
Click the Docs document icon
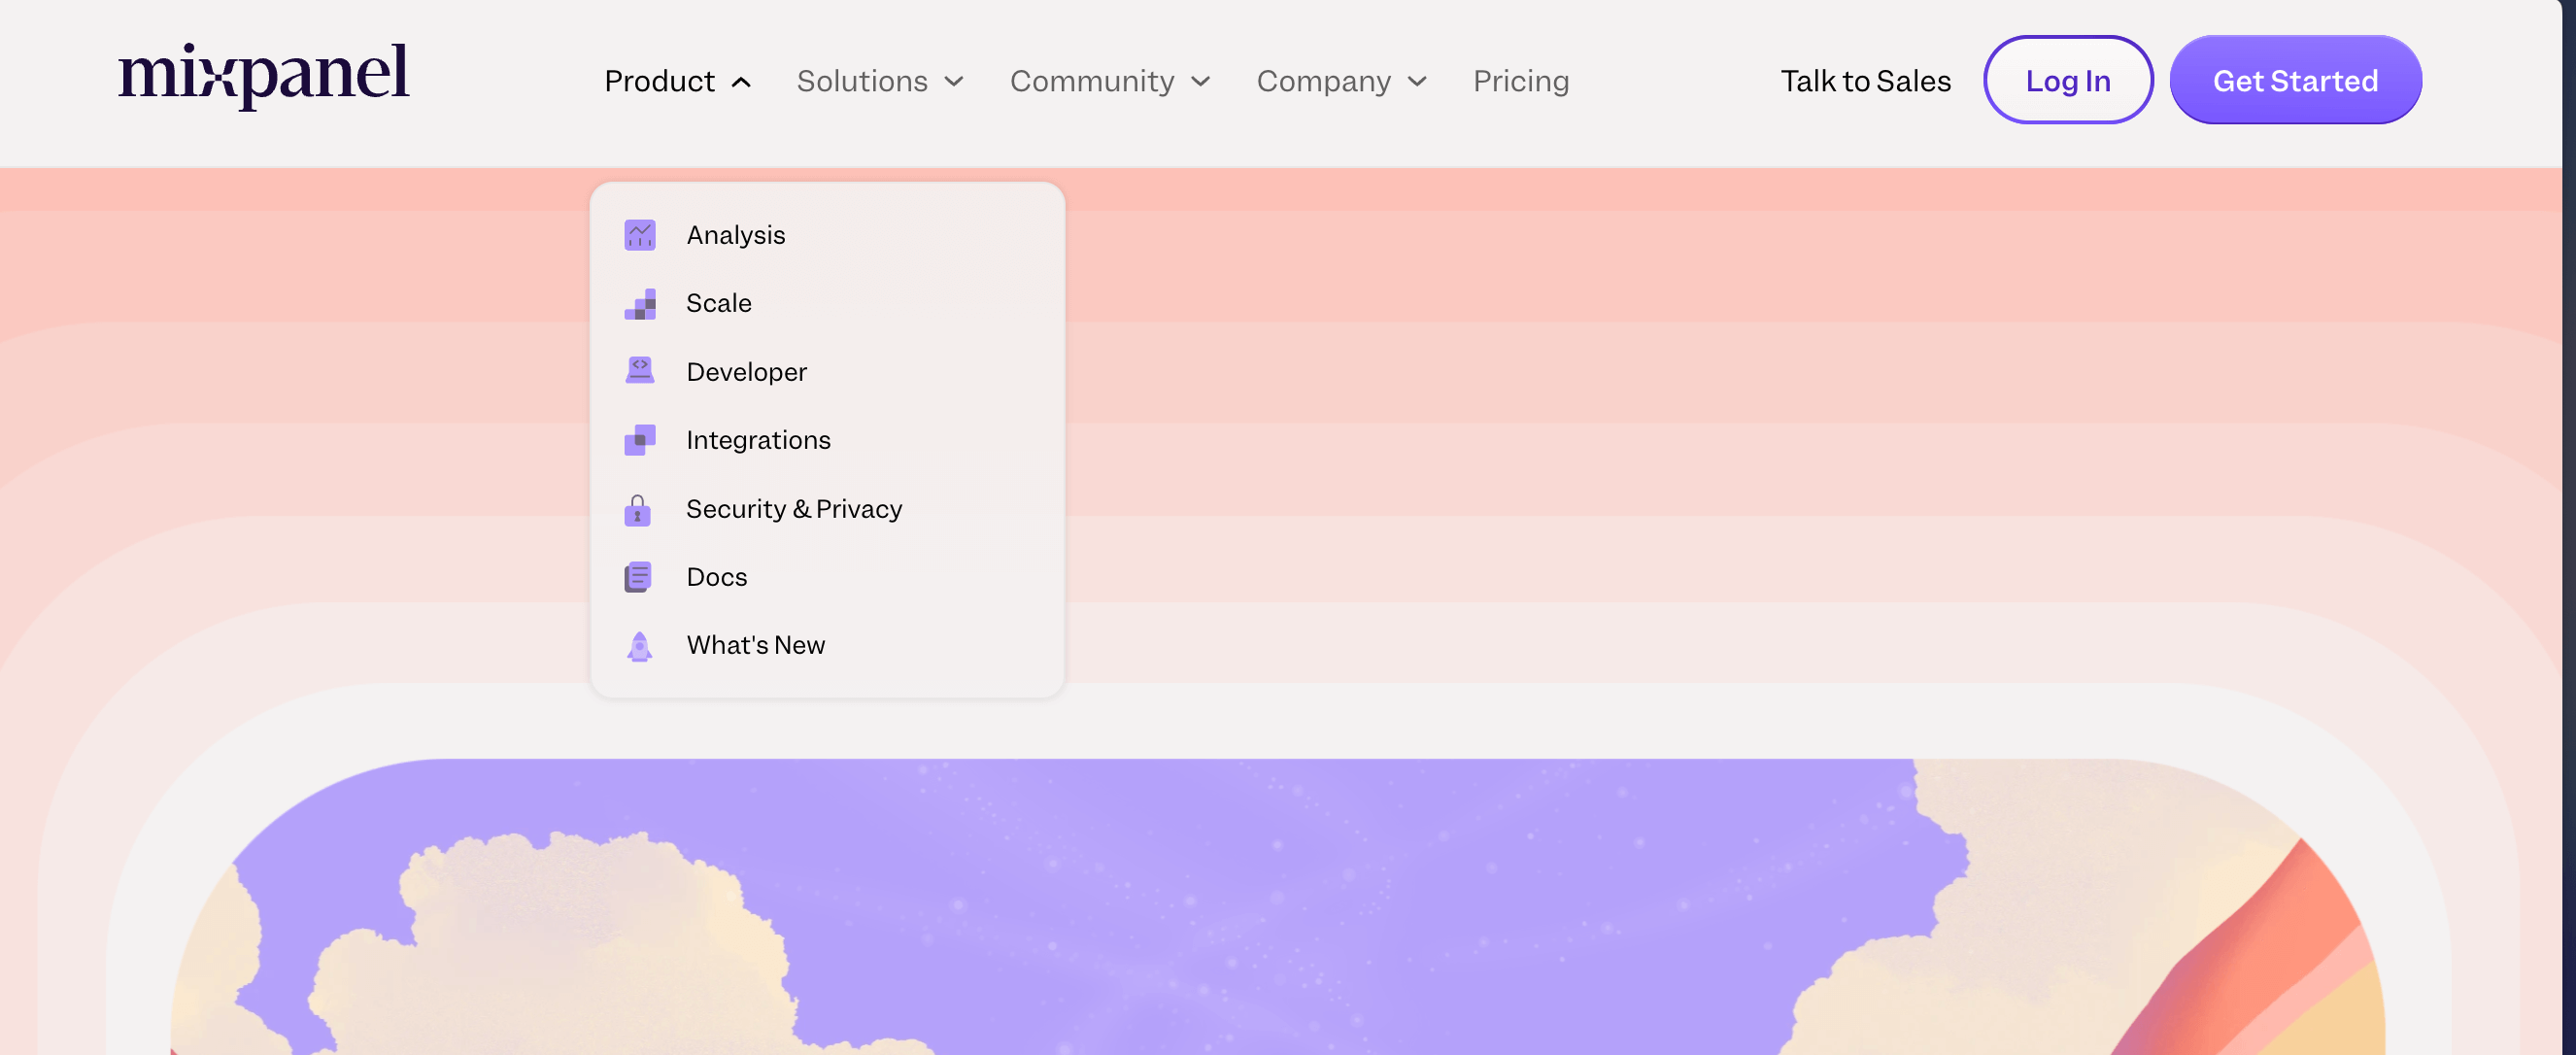pos(638,577)
